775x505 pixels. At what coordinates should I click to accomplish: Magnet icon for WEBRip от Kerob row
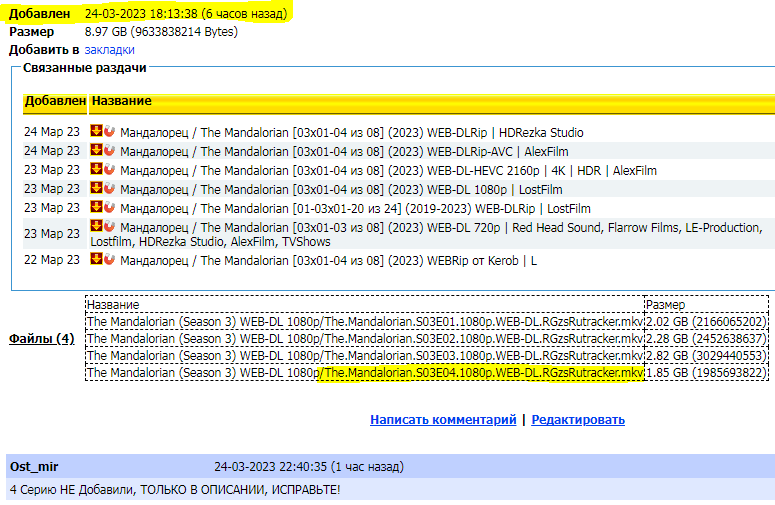coord(109,258)
